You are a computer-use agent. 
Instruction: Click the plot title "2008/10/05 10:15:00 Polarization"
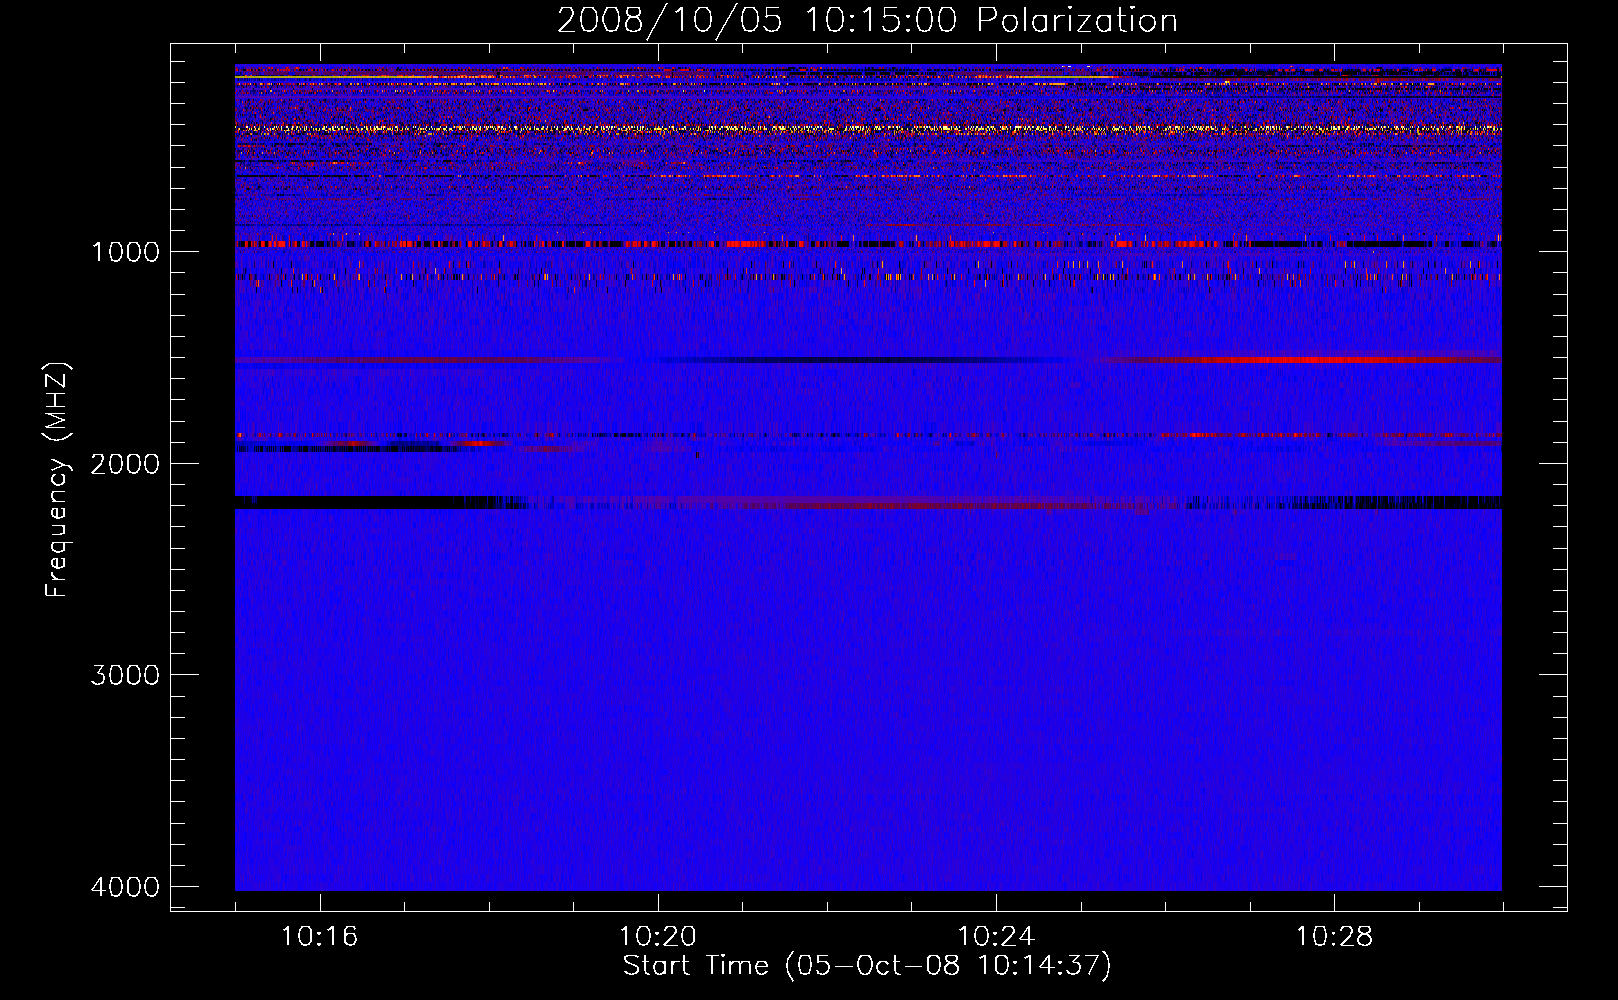pyautogui.click(x=867, y=20)
